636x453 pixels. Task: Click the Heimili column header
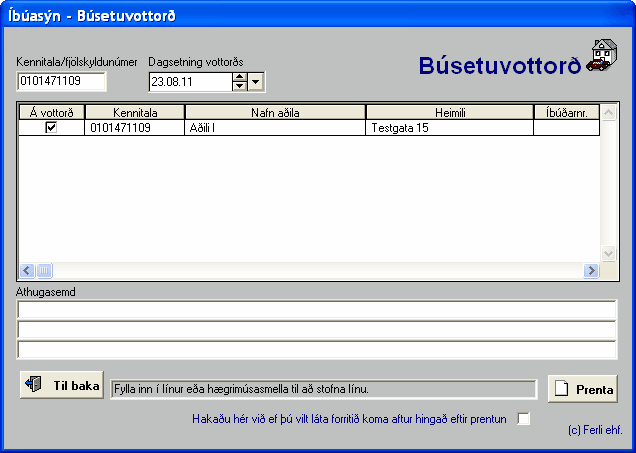(450, 112)
